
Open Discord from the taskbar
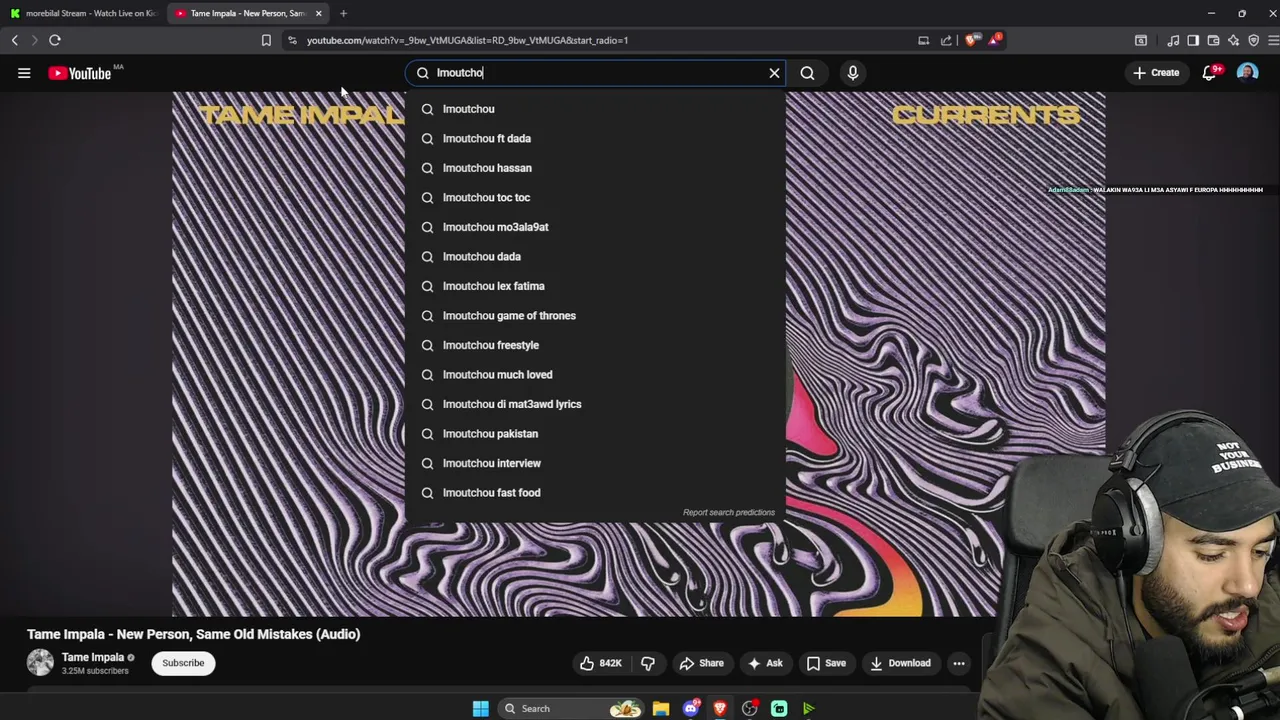tap(691, 709)
